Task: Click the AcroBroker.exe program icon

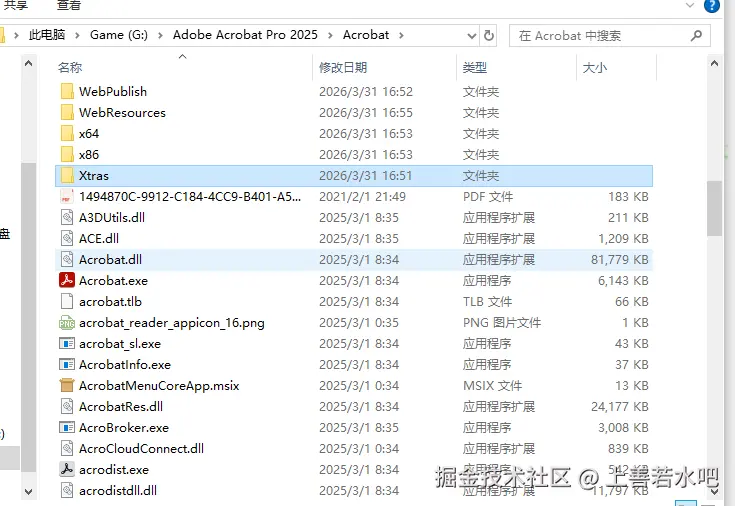Action: (x=67, y=428)
